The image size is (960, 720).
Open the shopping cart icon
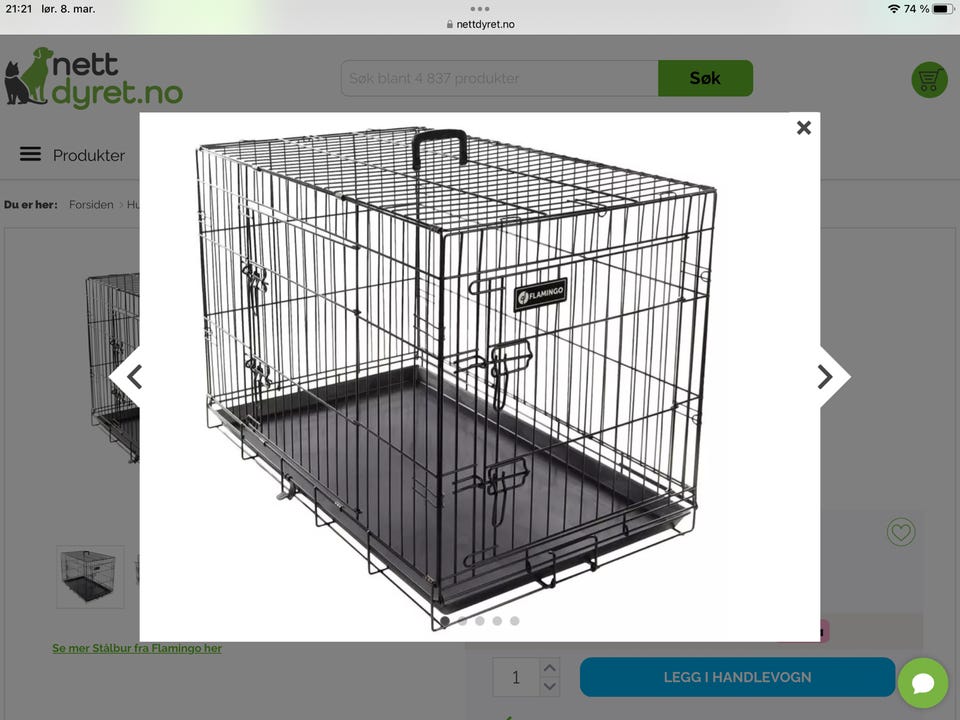[x=929, y=80]
